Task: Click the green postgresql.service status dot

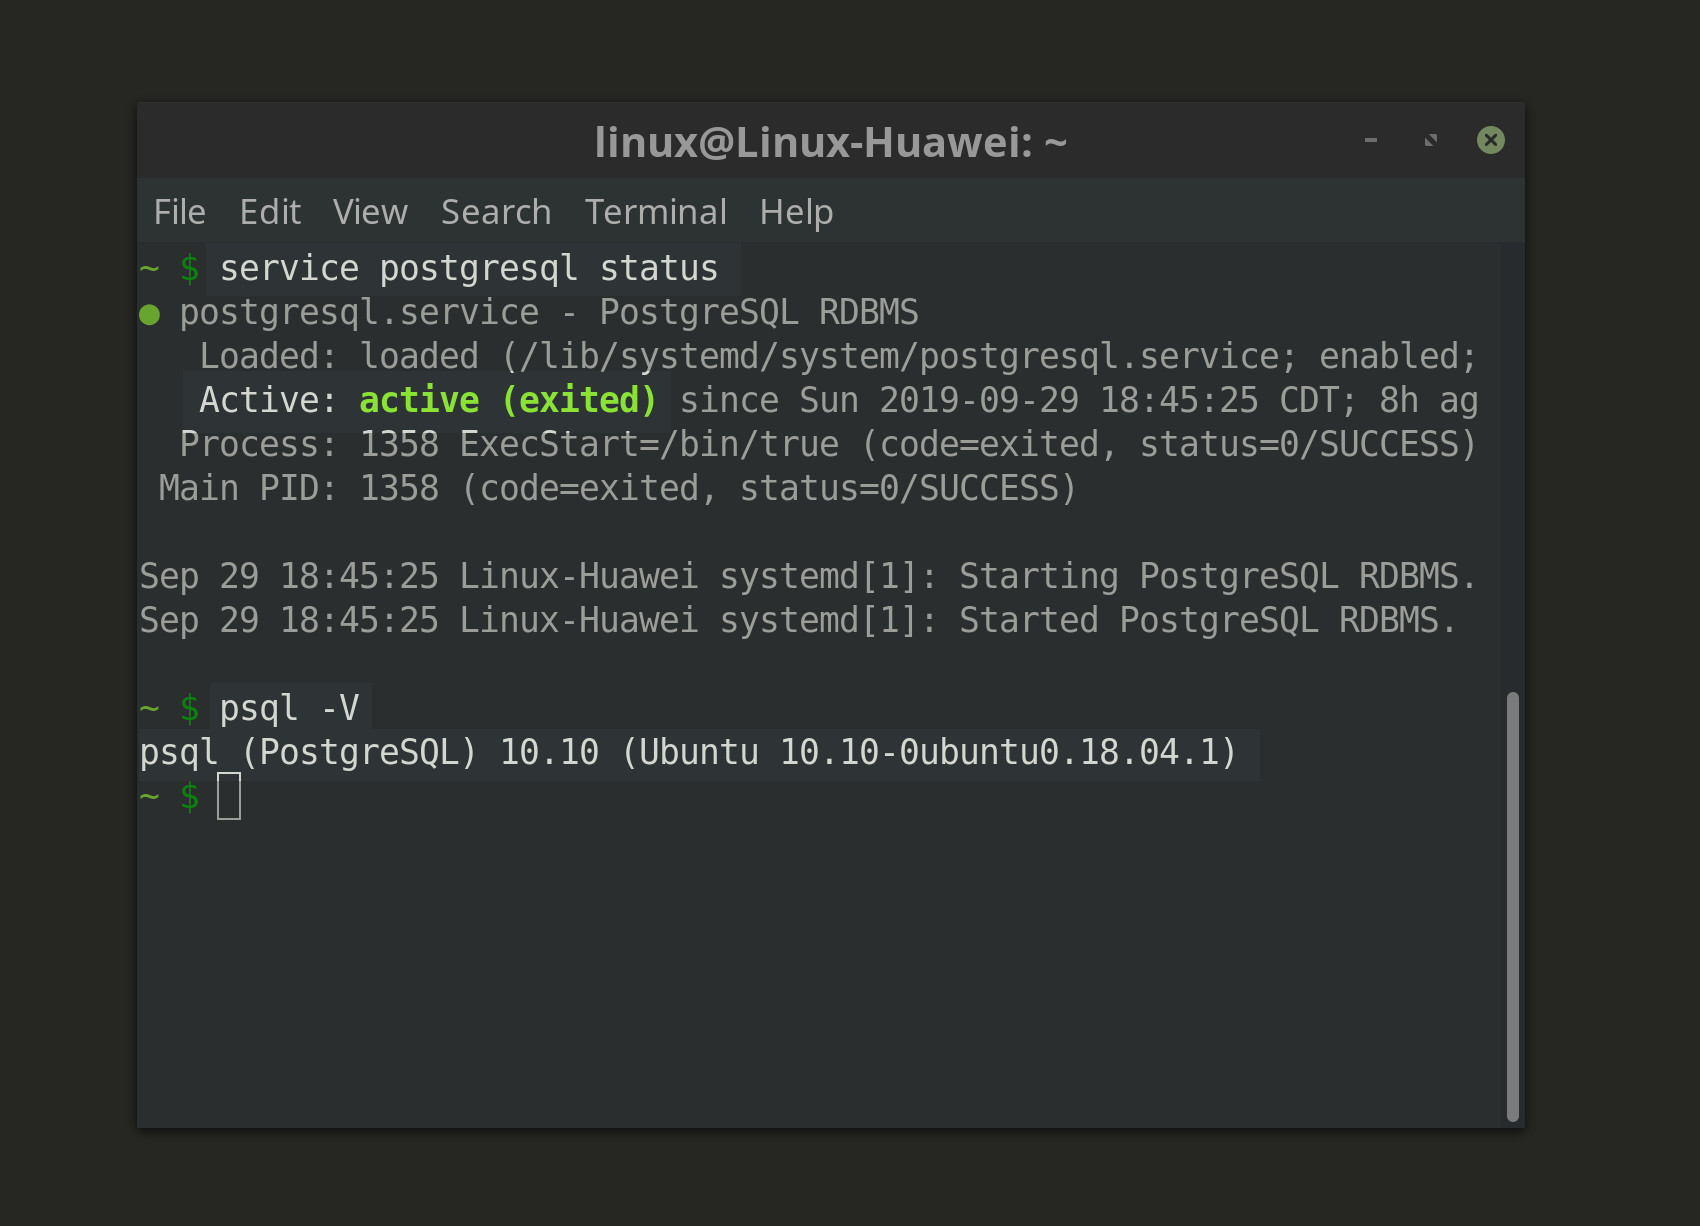Action: click(x=150, y=311)
